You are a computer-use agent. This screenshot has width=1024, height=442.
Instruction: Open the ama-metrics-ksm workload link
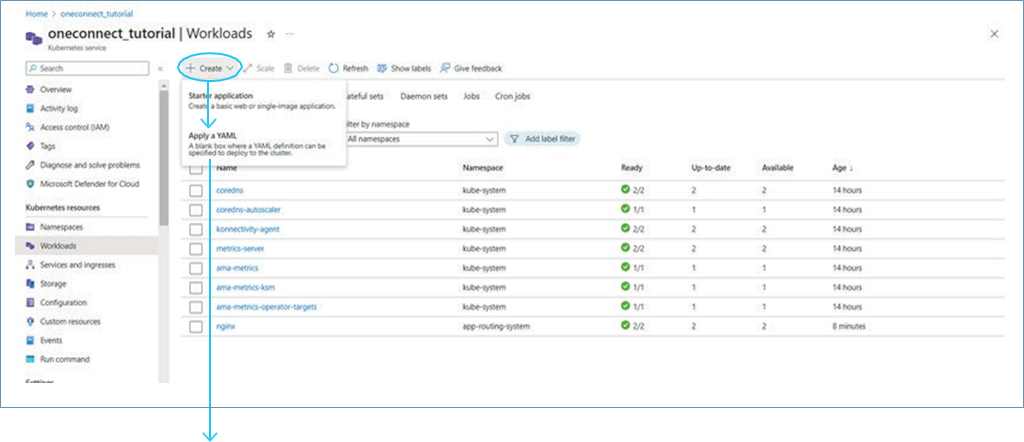pyautogui.click(x=246, y=288)
